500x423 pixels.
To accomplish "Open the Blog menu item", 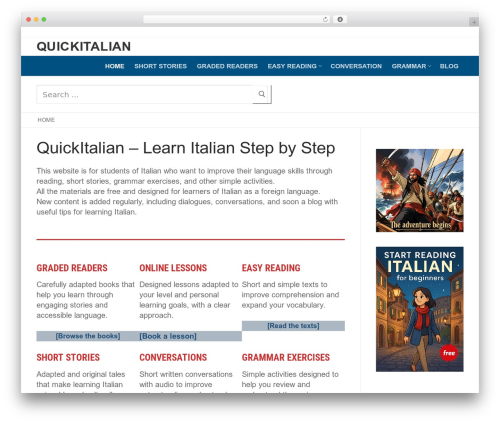I will [x=449, y=66].
